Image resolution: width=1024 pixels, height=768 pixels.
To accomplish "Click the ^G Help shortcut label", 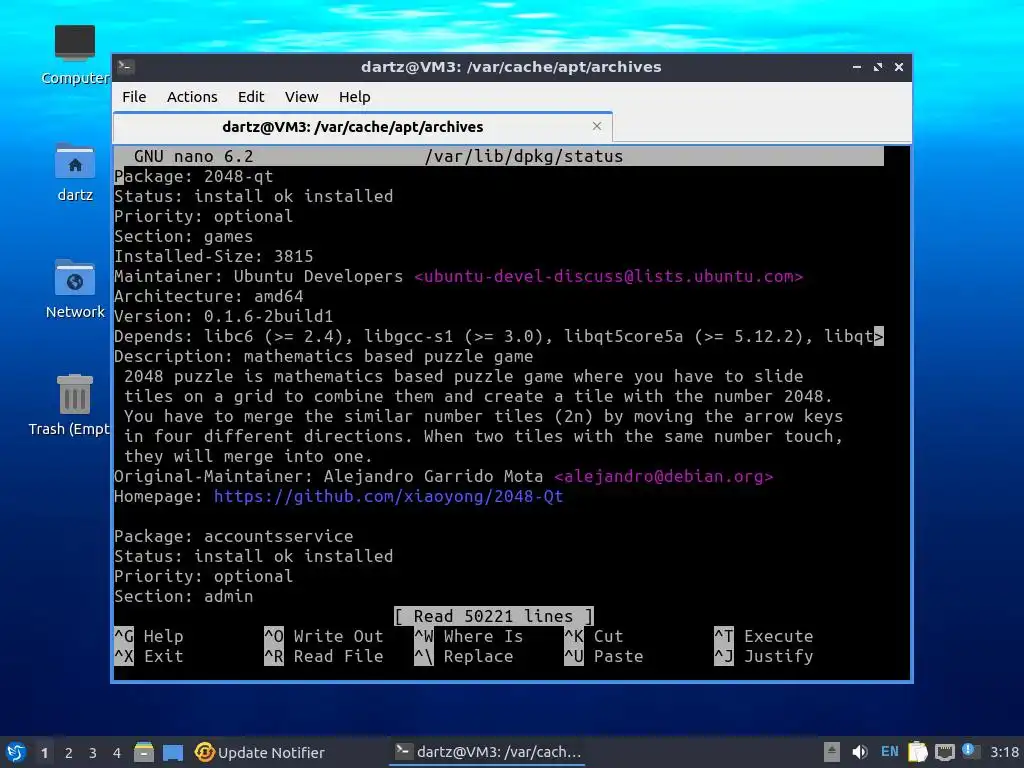I will click(x=149, y=636).
